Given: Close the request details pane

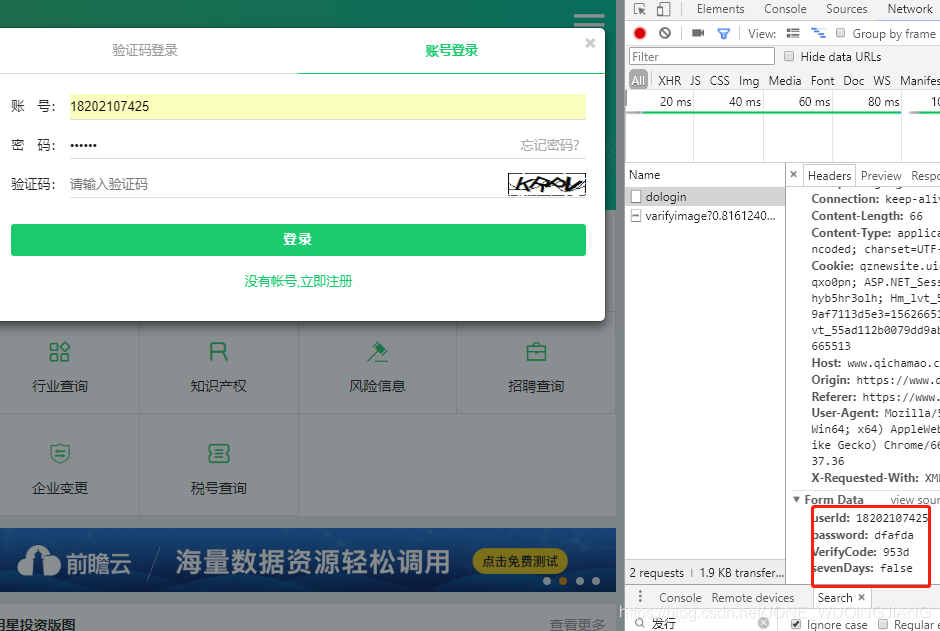Looking at the screenshot, I should tap(793, 174).
